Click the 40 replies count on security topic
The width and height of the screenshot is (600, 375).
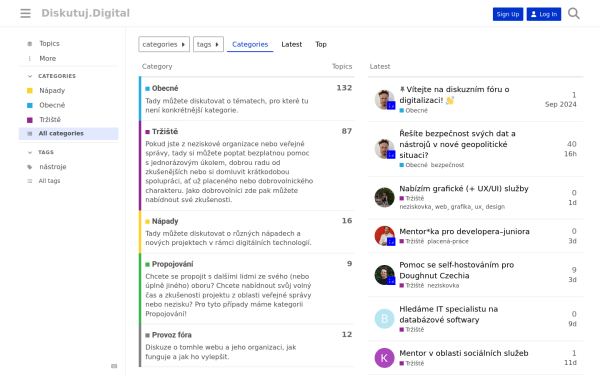pyautogui.click(x=572, y=144)
